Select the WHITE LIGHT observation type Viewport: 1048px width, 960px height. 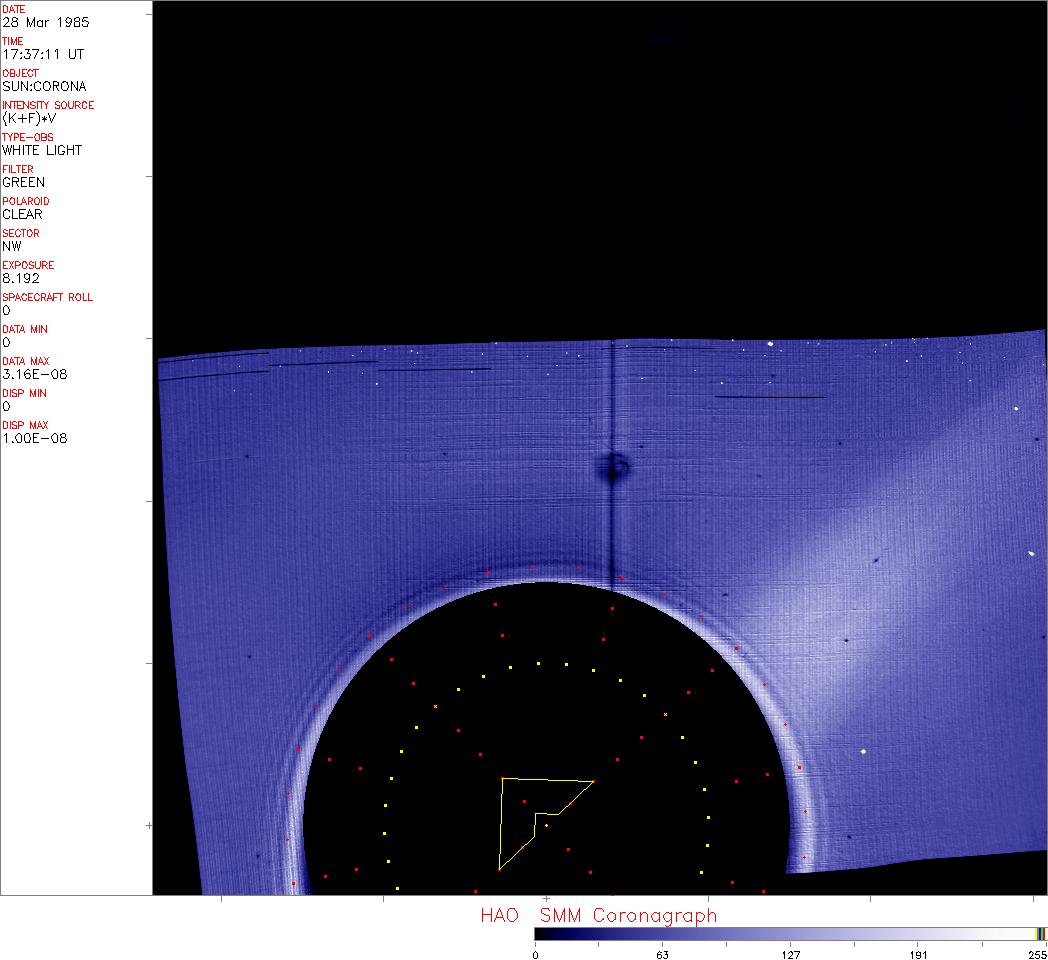[x=42, y=150]
